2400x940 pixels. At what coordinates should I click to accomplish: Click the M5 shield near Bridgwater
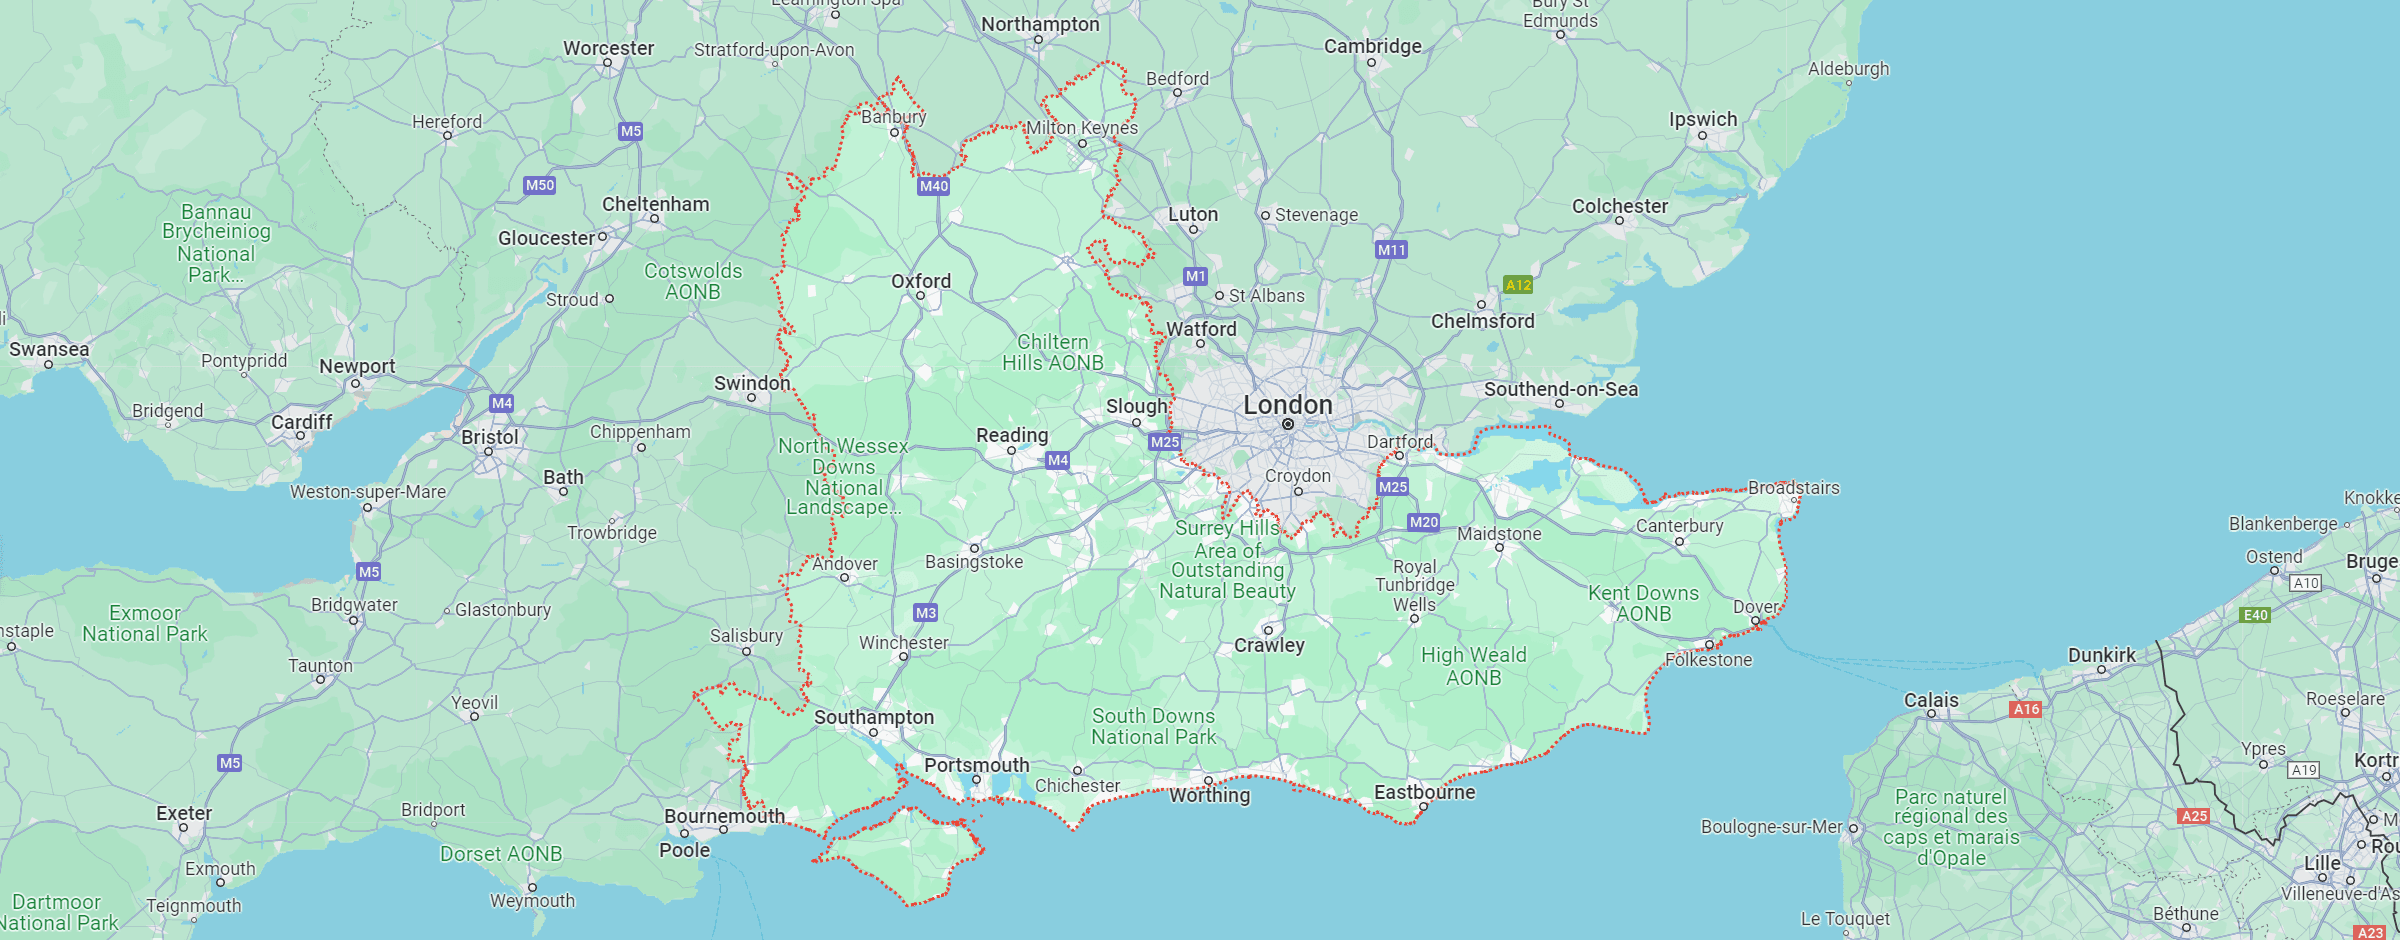coord(369,572)
